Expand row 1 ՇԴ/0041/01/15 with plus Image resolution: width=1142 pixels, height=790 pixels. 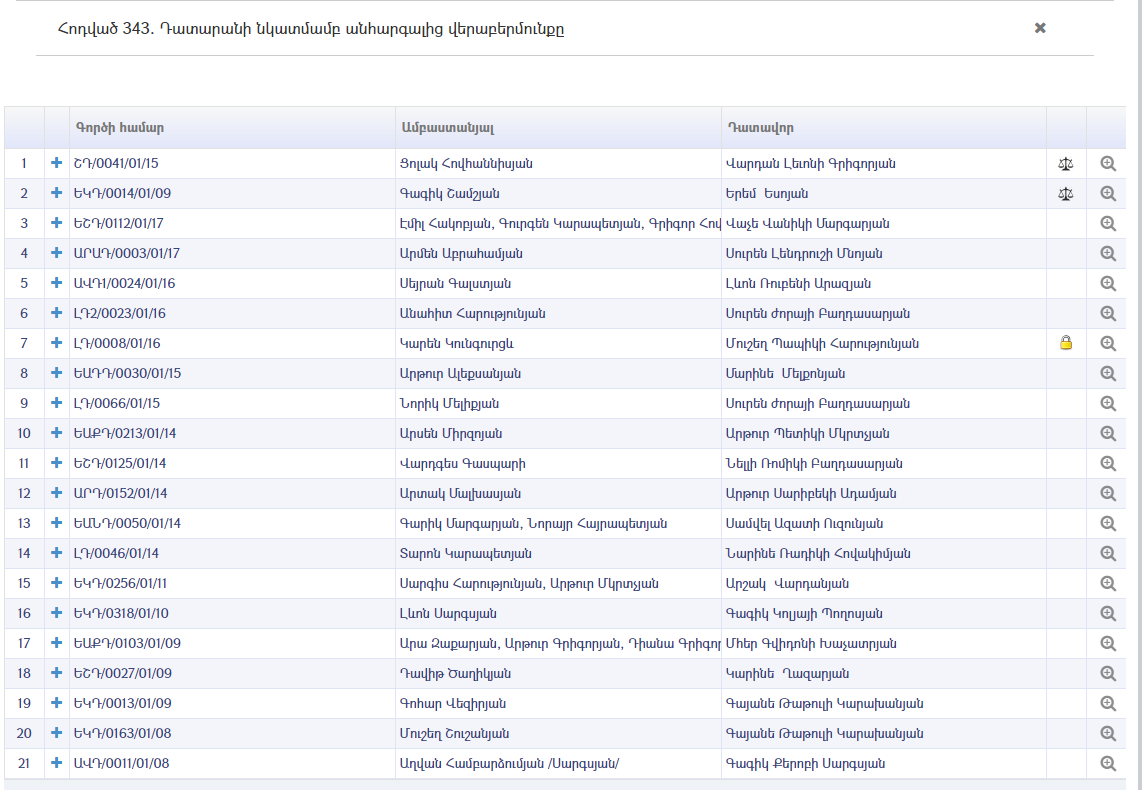(56, 163)
